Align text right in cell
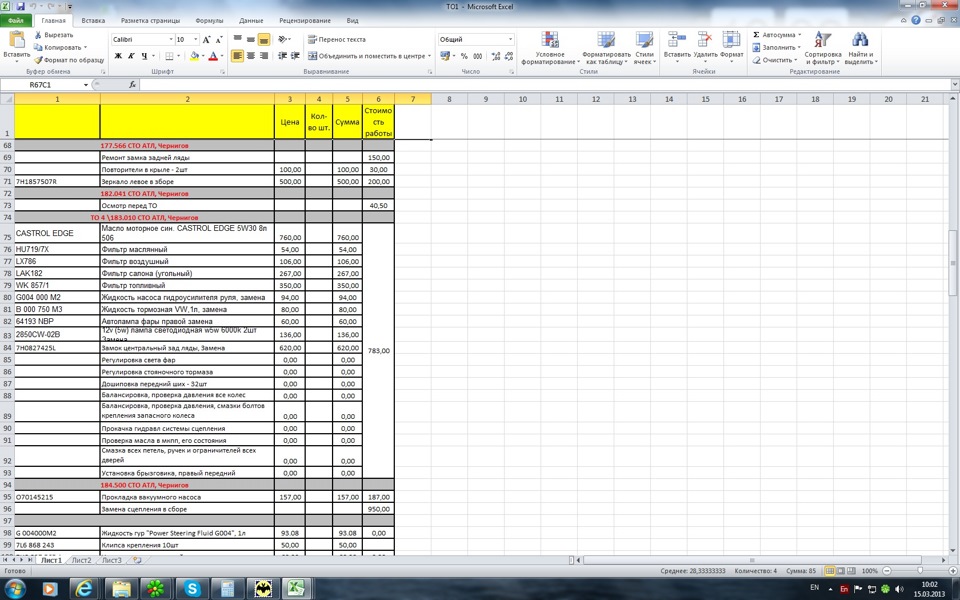960x600 pixels. [x=264, y=56]
